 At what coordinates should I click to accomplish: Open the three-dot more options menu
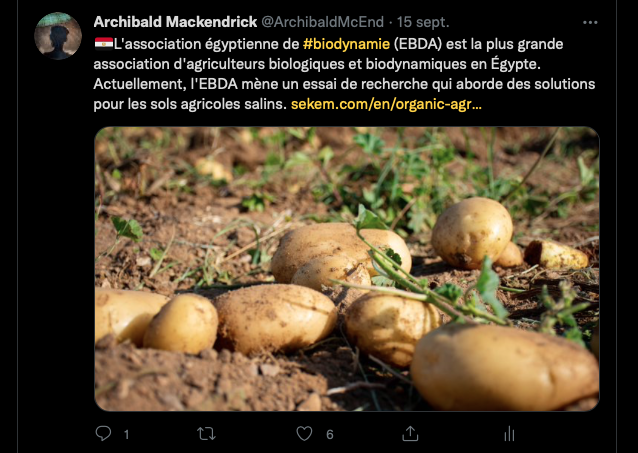tap(590, 22)
